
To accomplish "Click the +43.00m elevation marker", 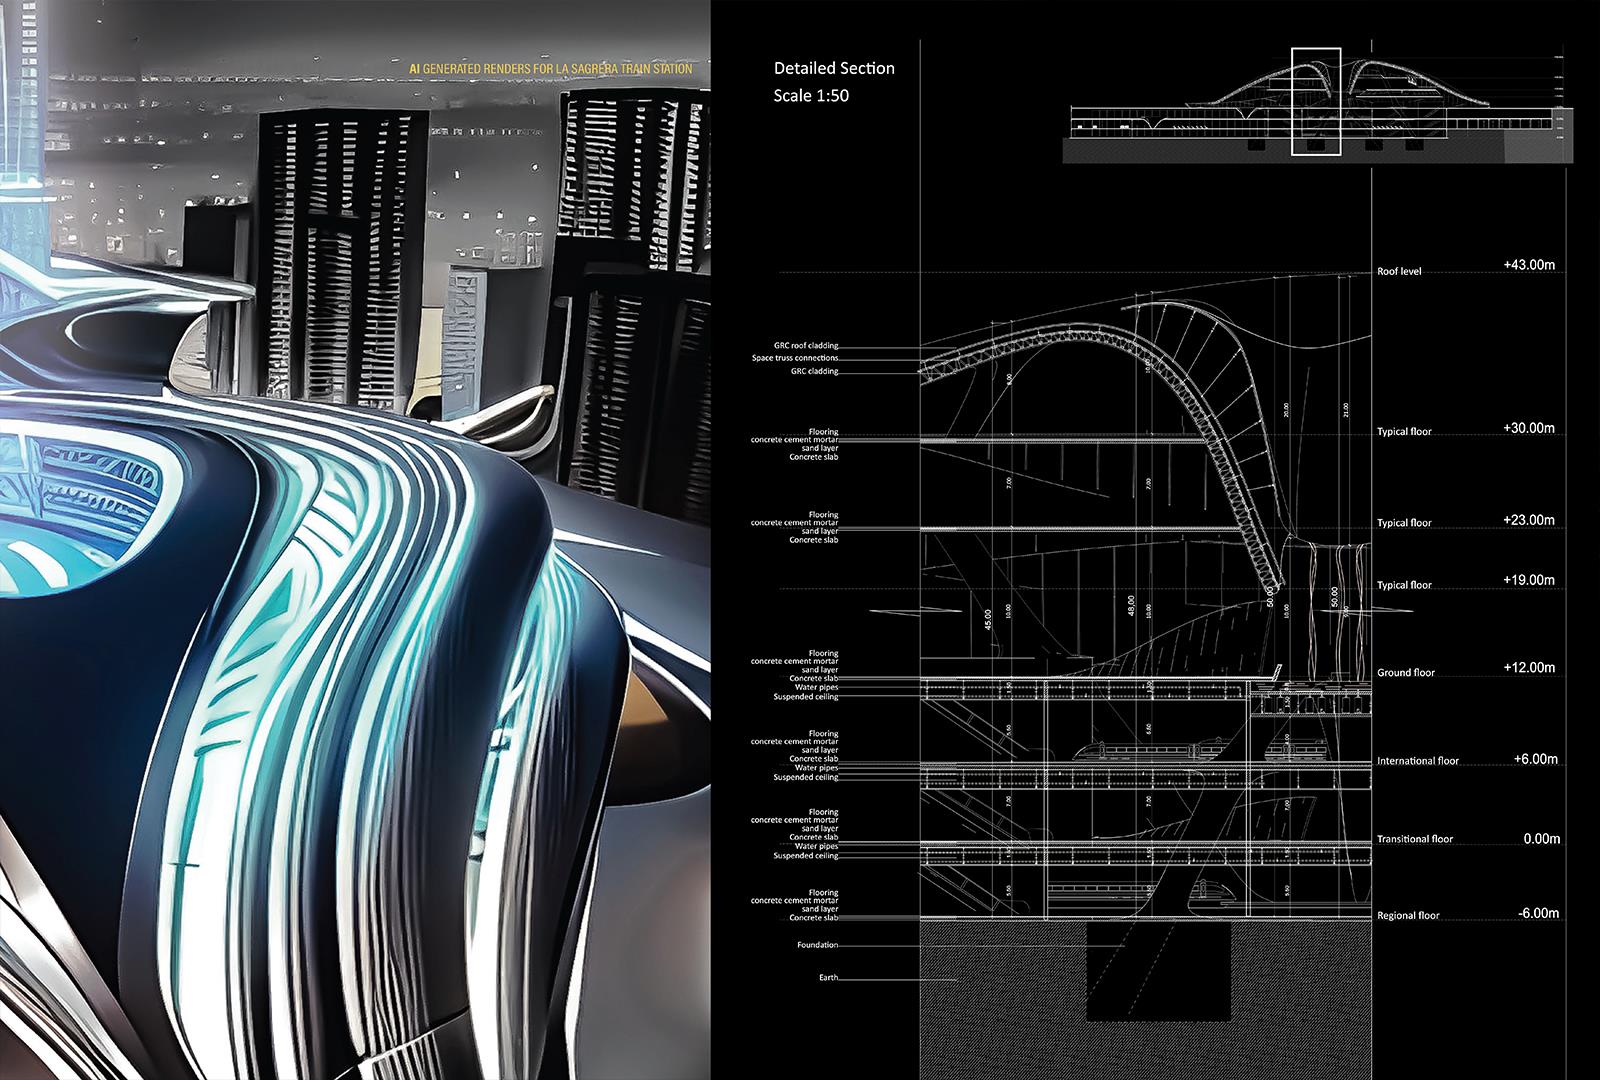I will 1529,265.
